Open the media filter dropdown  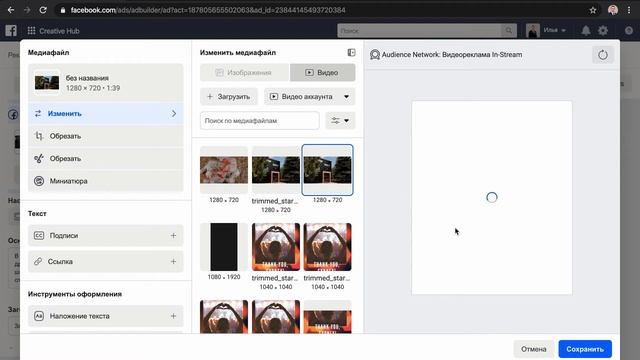point(340,120)
